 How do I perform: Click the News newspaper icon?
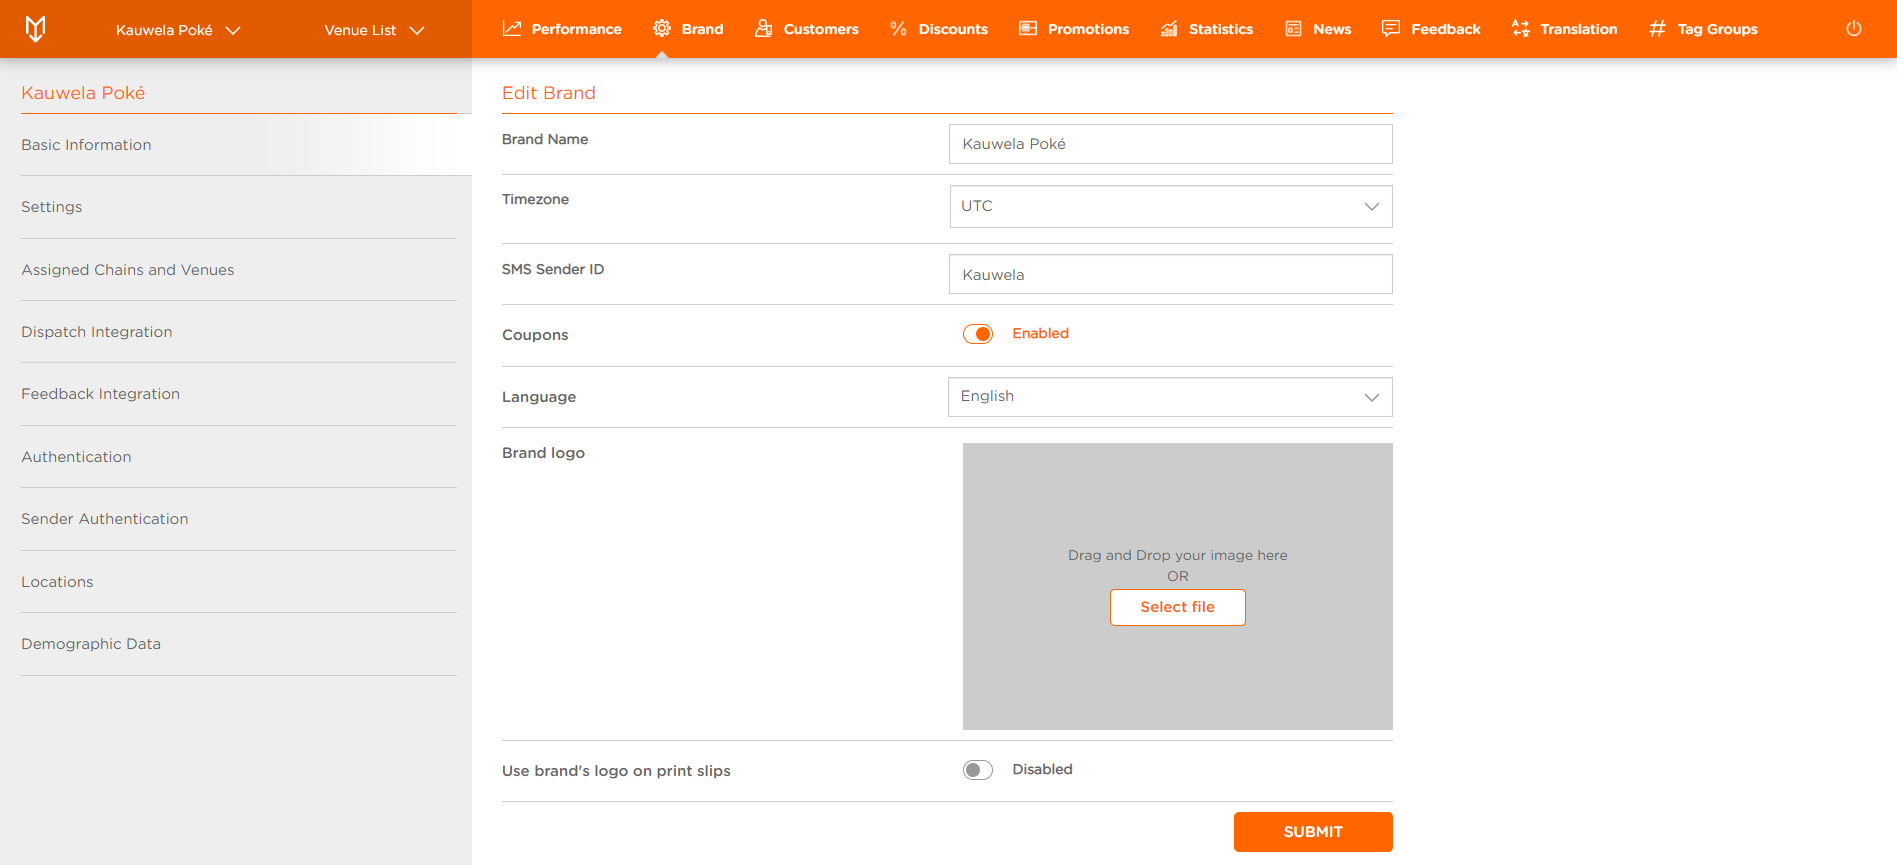click(x=1294, y=29)
